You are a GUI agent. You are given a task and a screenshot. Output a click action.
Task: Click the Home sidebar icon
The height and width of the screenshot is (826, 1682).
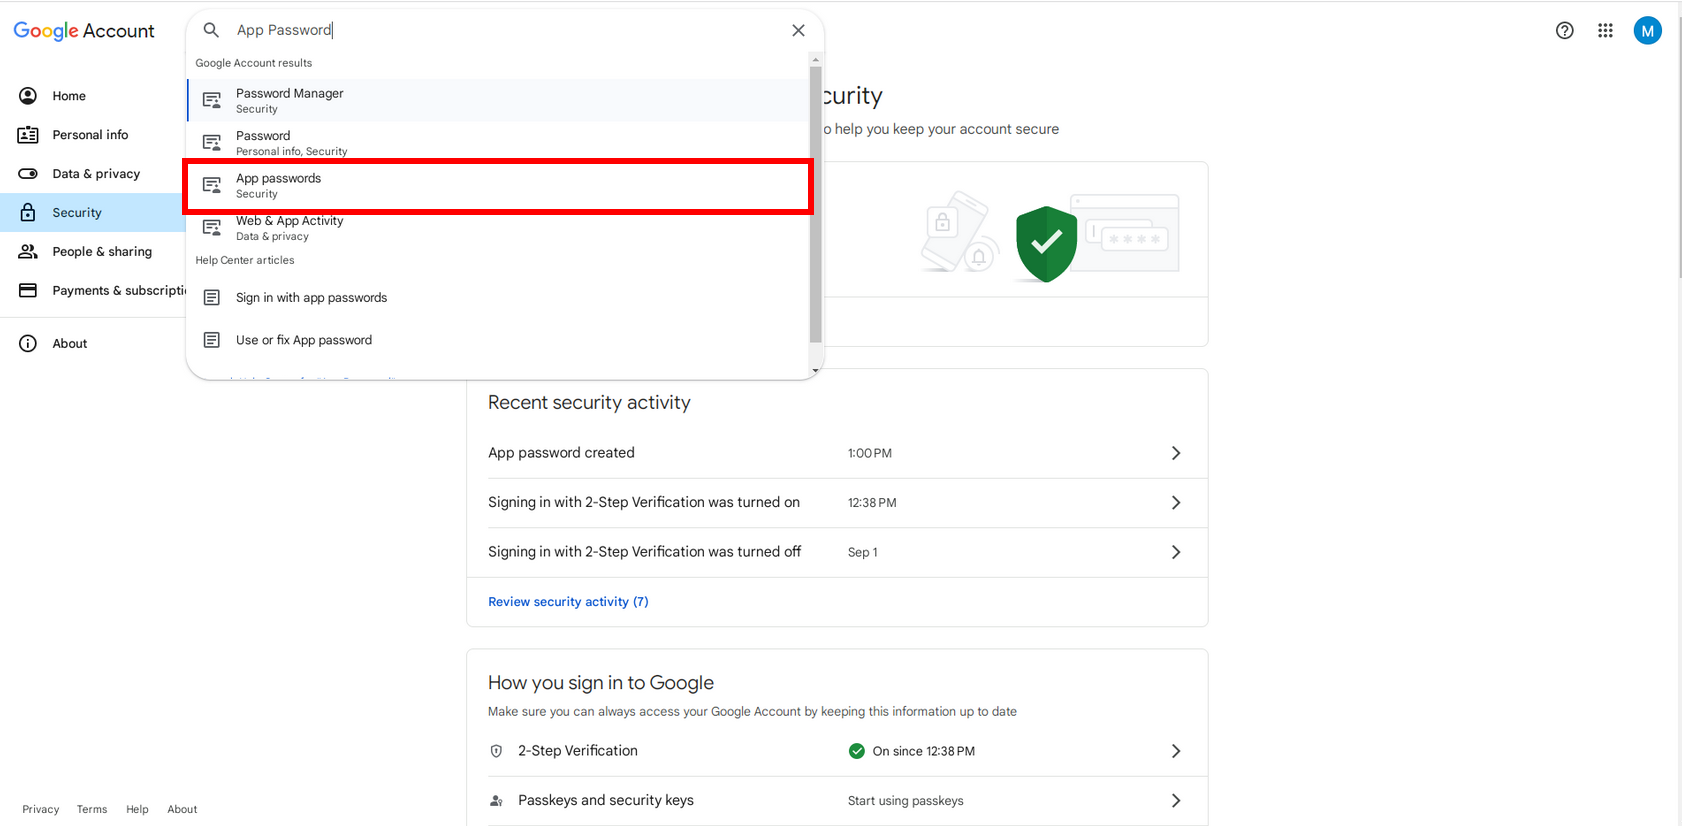point(28,96)
